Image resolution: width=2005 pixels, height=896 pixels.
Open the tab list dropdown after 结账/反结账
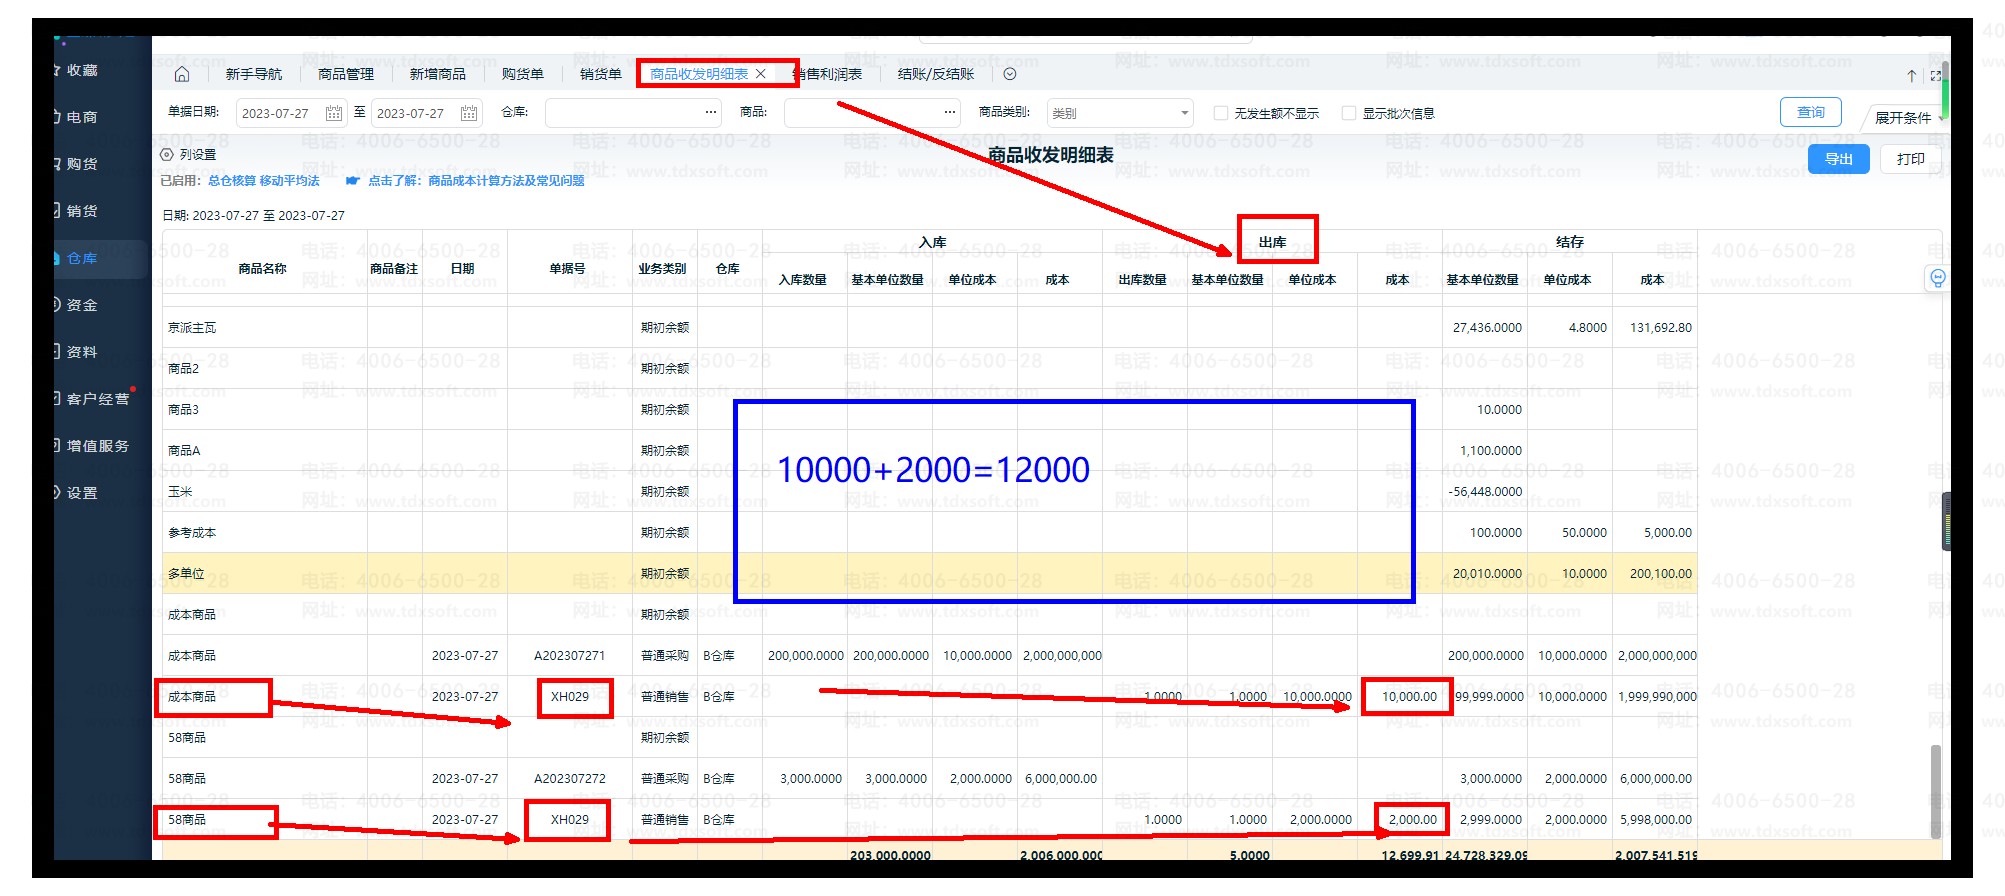tap(1009, 74)
